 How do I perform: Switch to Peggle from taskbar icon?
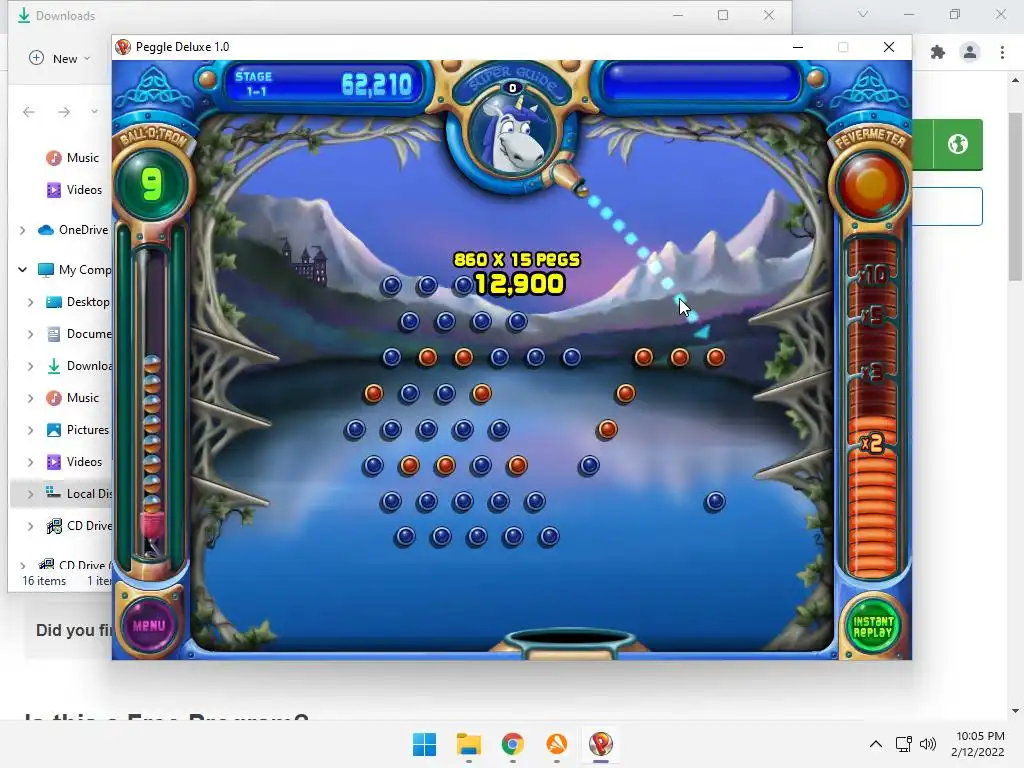click(601, 744)
